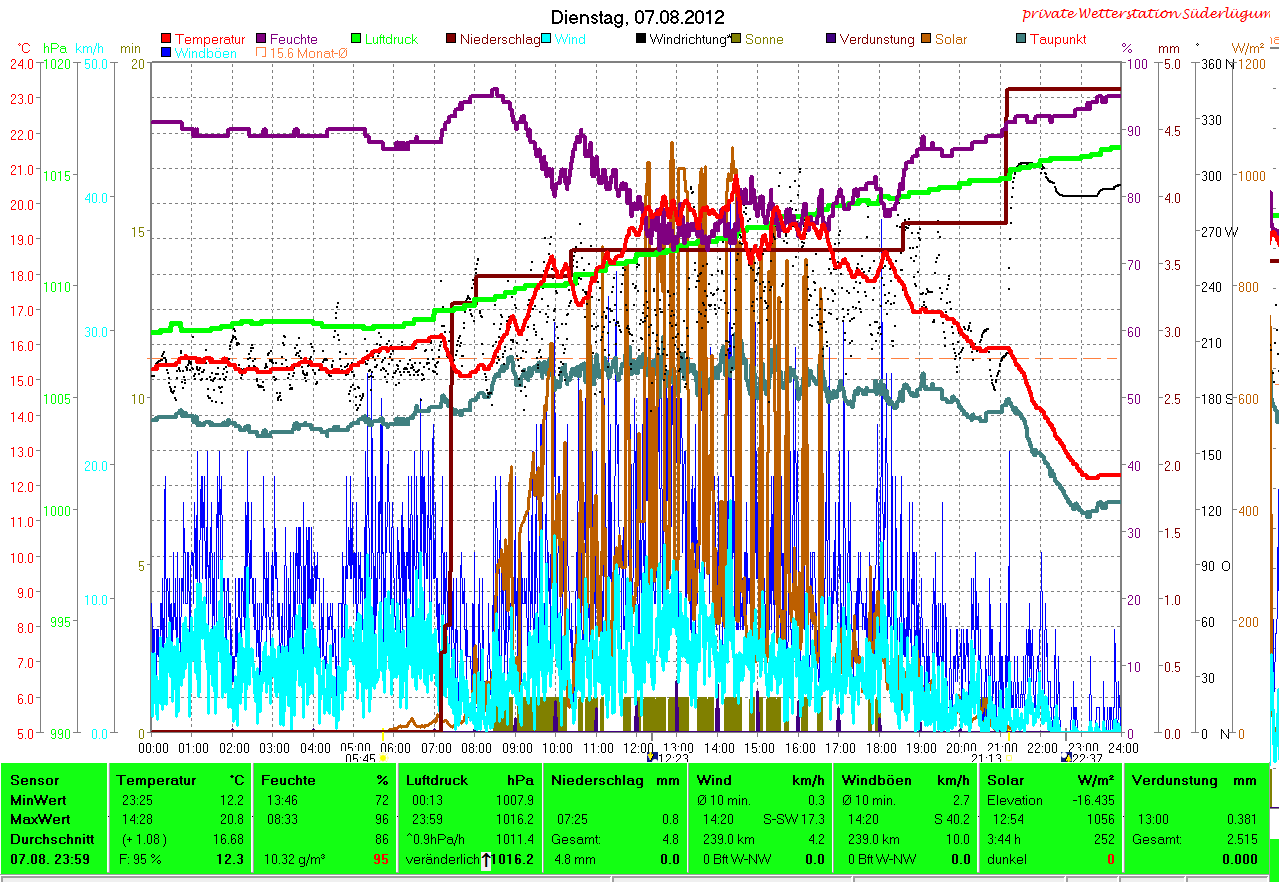Click the private Wetterstation Süderlügum title
The width and height of the screenshot is (1280, 882).
[x=1149, y=14]
